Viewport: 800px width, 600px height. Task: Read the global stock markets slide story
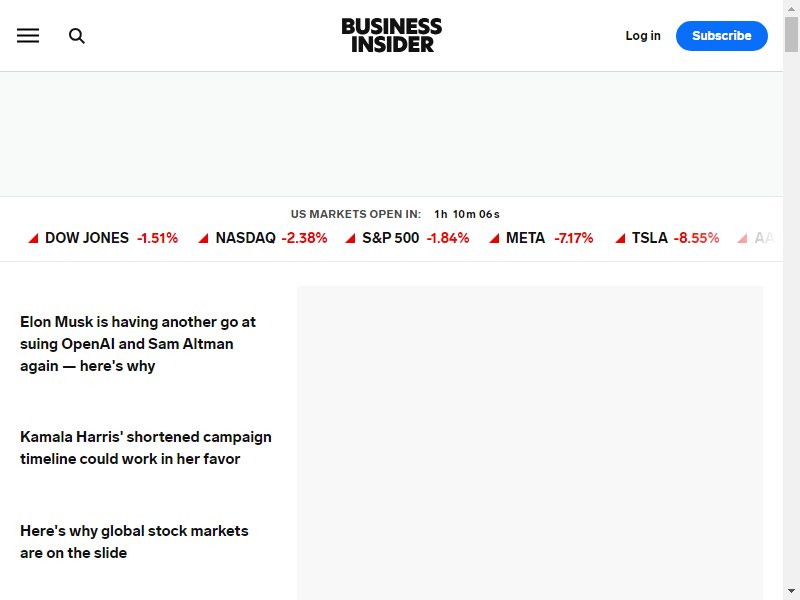pos(134,542)
